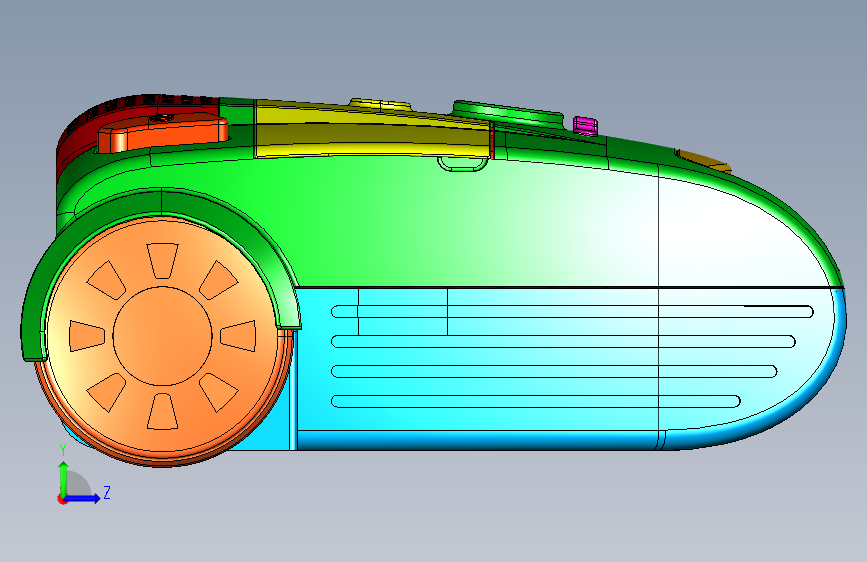
Task: Click the blue Z axis arrow of the triad
Action: (83, 498)
